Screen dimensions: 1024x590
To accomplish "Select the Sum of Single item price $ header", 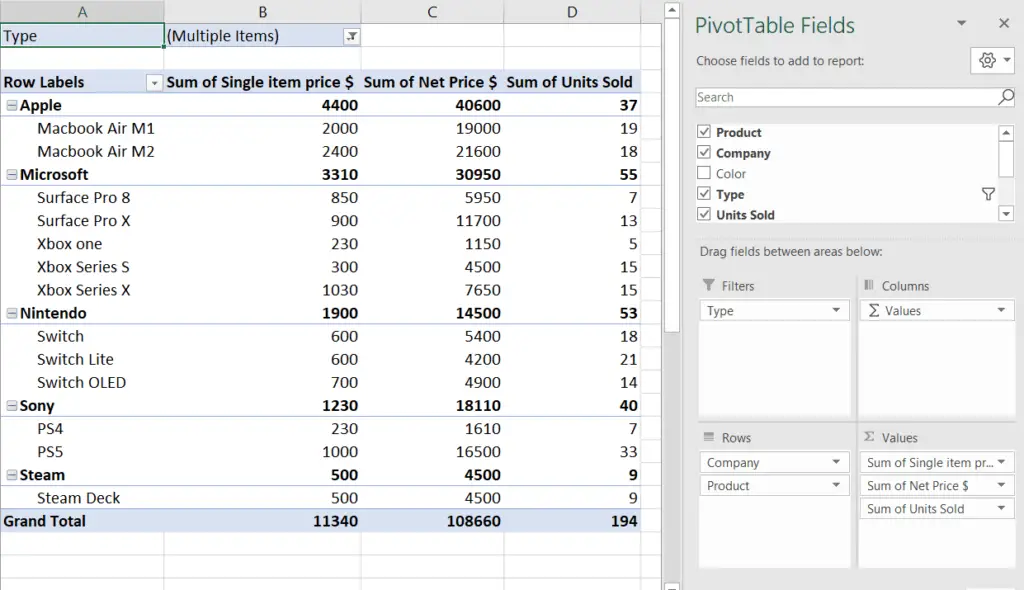I will pyautogui.click(x=263, y=82).
